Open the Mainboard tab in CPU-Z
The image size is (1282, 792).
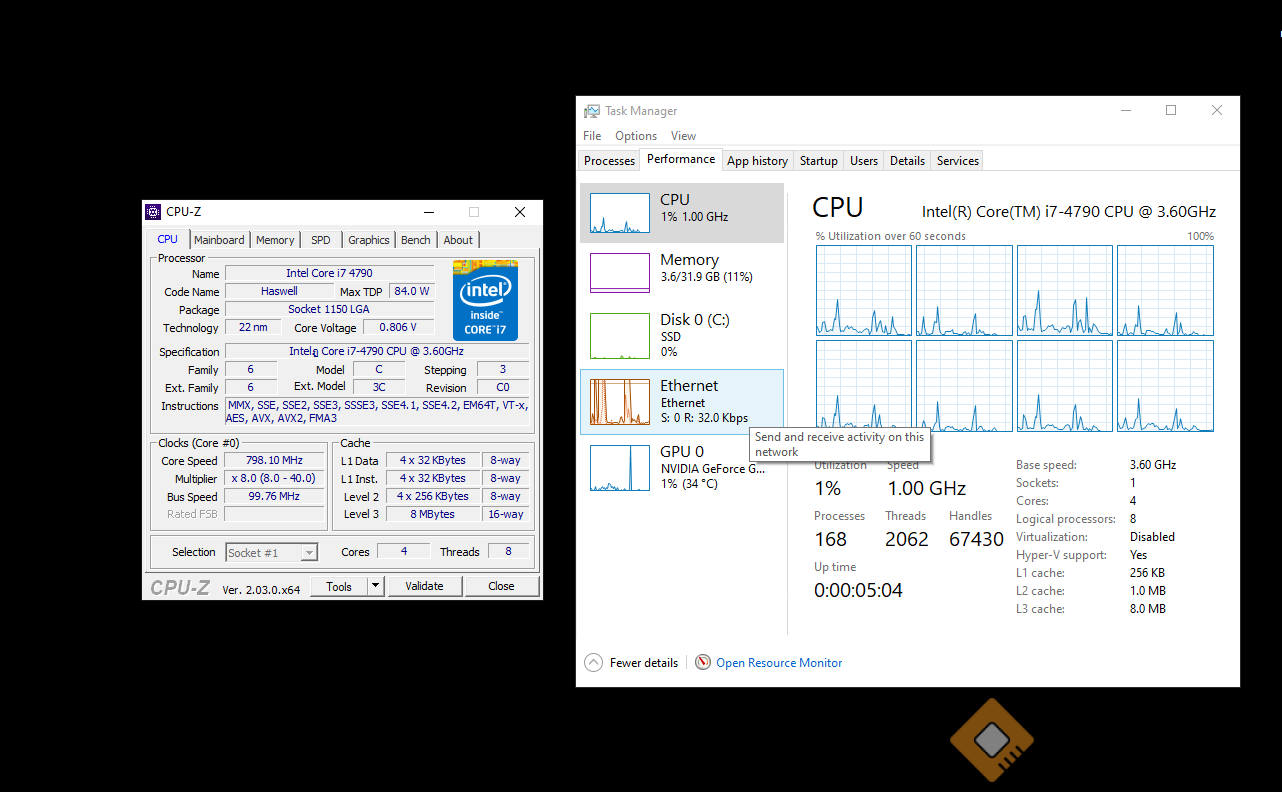[219, 240]
